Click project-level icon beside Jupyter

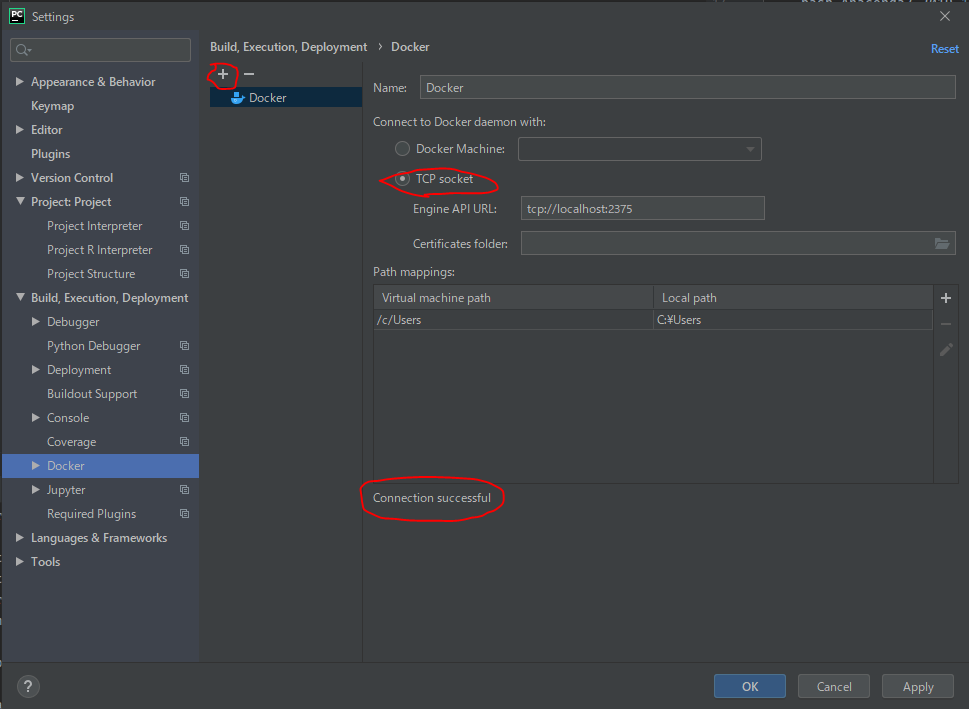[x=184, y=490]
